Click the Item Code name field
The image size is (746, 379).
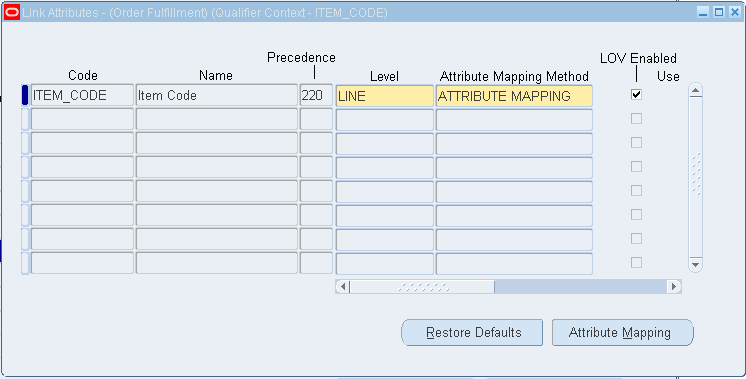[216, 96]
